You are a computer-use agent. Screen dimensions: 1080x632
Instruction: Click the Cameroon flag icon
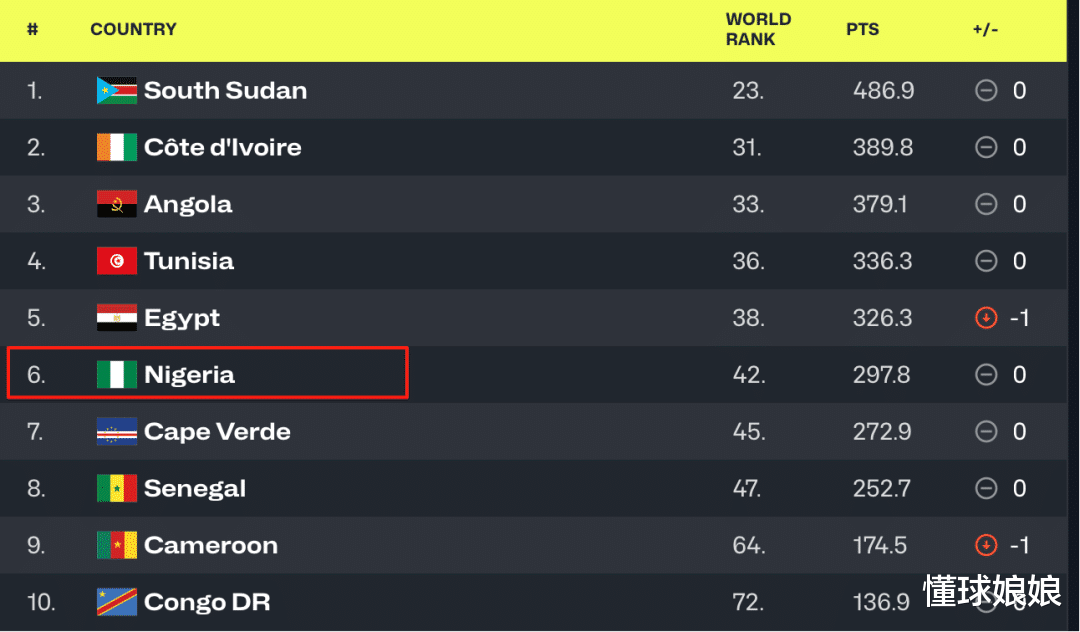tap(116, 545)
